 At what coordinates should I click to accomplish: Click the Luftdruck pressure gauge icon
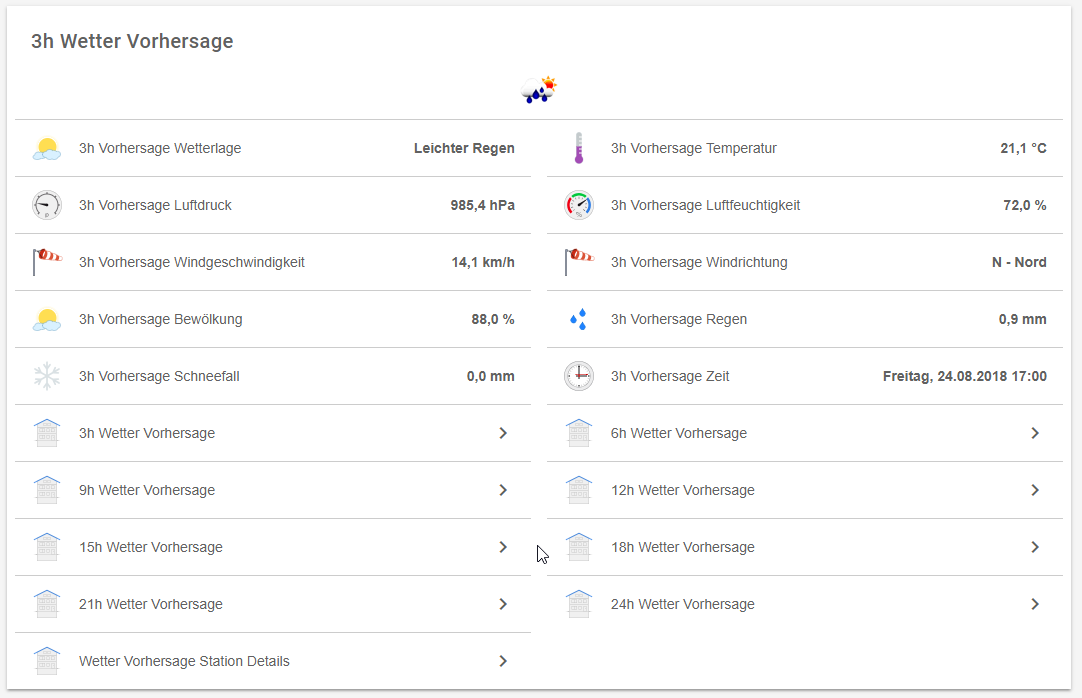pos(47,204)
